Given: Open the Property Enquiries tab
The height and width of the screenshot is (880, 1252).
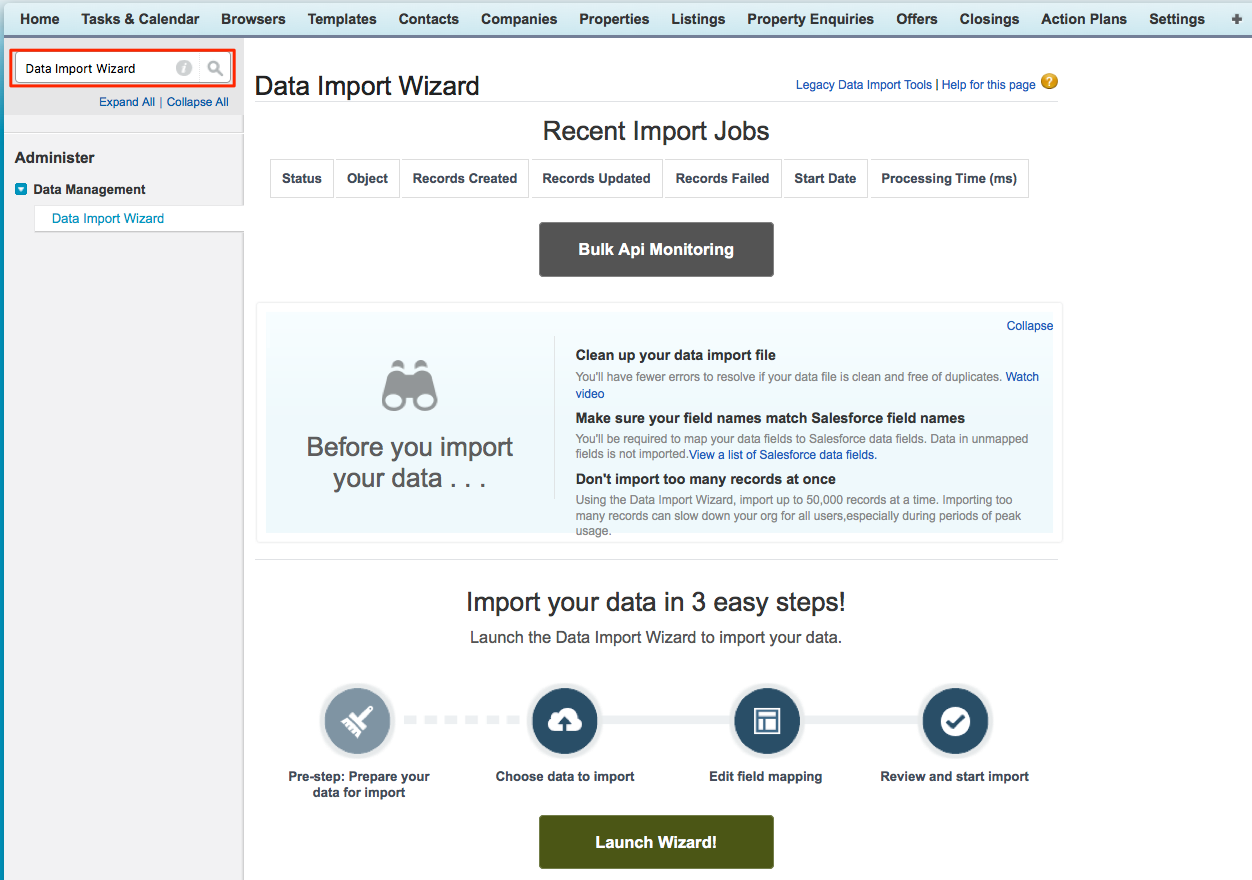Looking at the screenshot, I should pyautogui.click(x=811, y=19).
